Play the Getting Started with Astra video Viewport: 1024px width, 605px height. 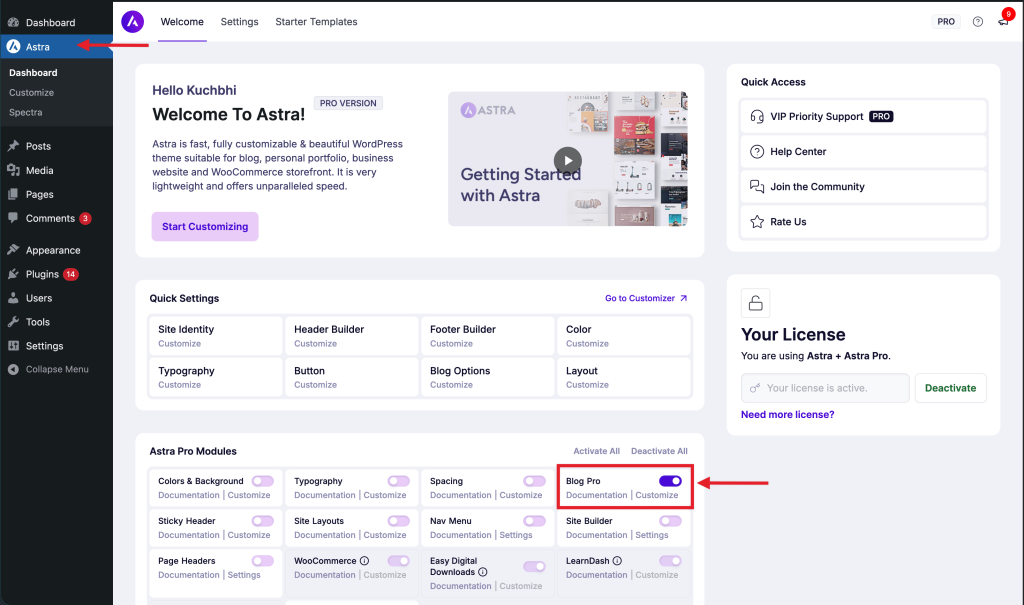pos(567,159)
